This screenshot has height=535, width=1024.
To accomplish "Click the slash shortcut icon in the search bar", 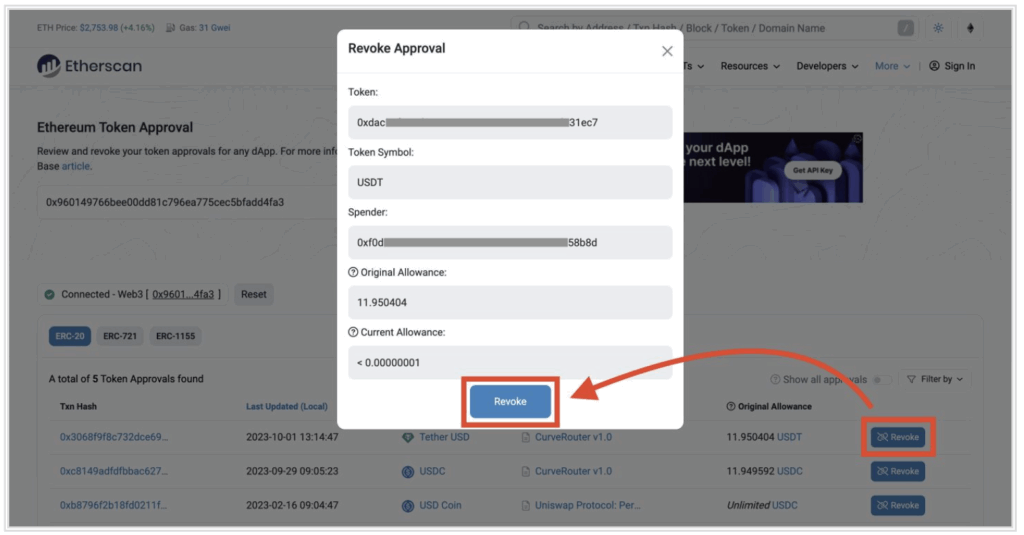I will pyautogui.click(x=905, y=28).
